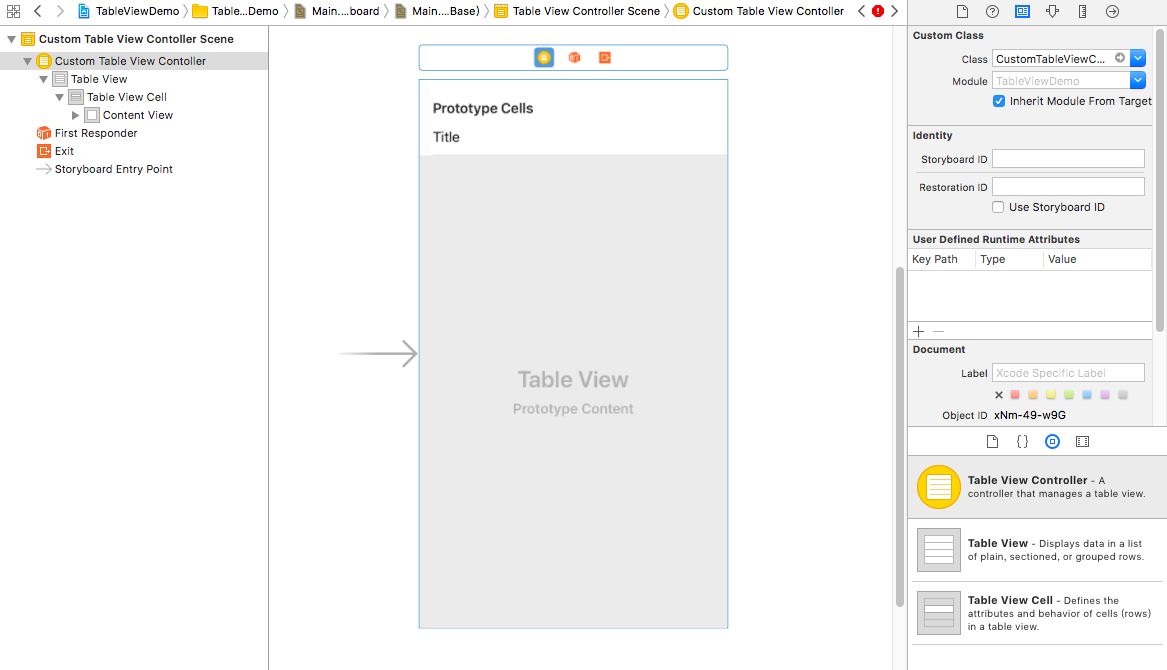The image size is (1167, 670).
Task: Open the File inspector tab
Action: pyautogui.click(x=962, y=12)
